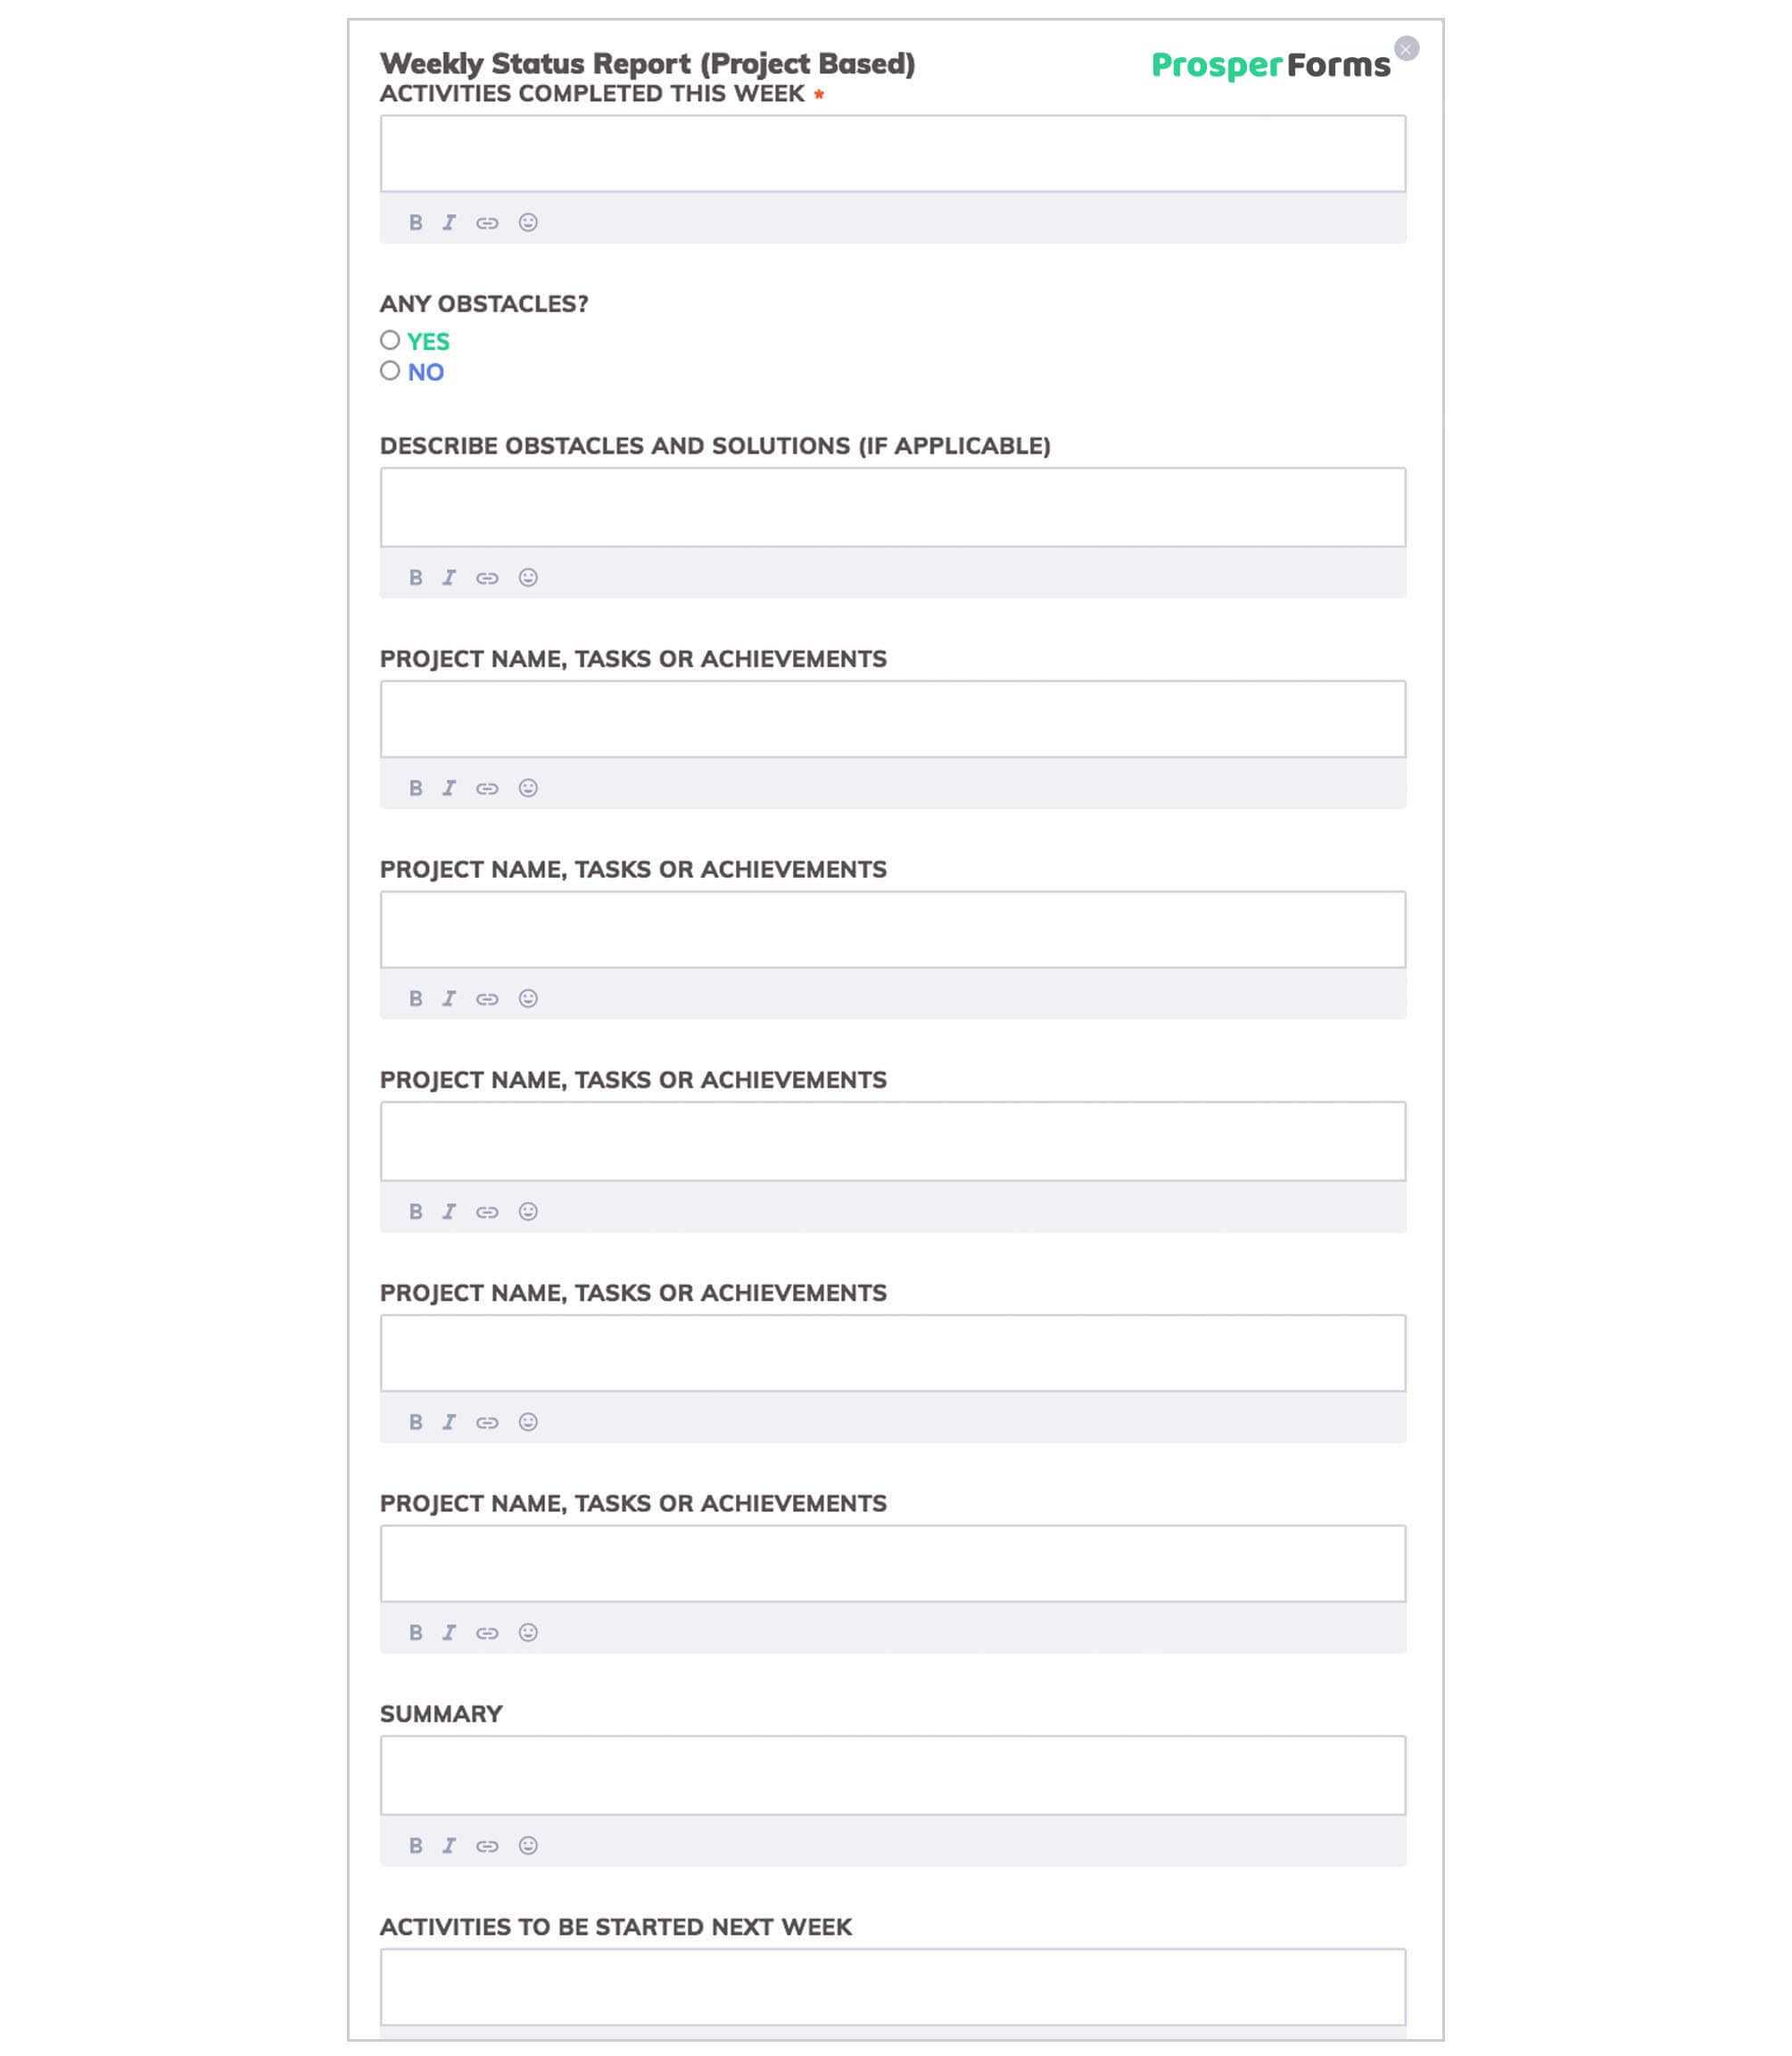The width and height of the screenshot is (1792, 2056).
Task: Click the Italic icon in third Project field
Action: click(450, 1210)
